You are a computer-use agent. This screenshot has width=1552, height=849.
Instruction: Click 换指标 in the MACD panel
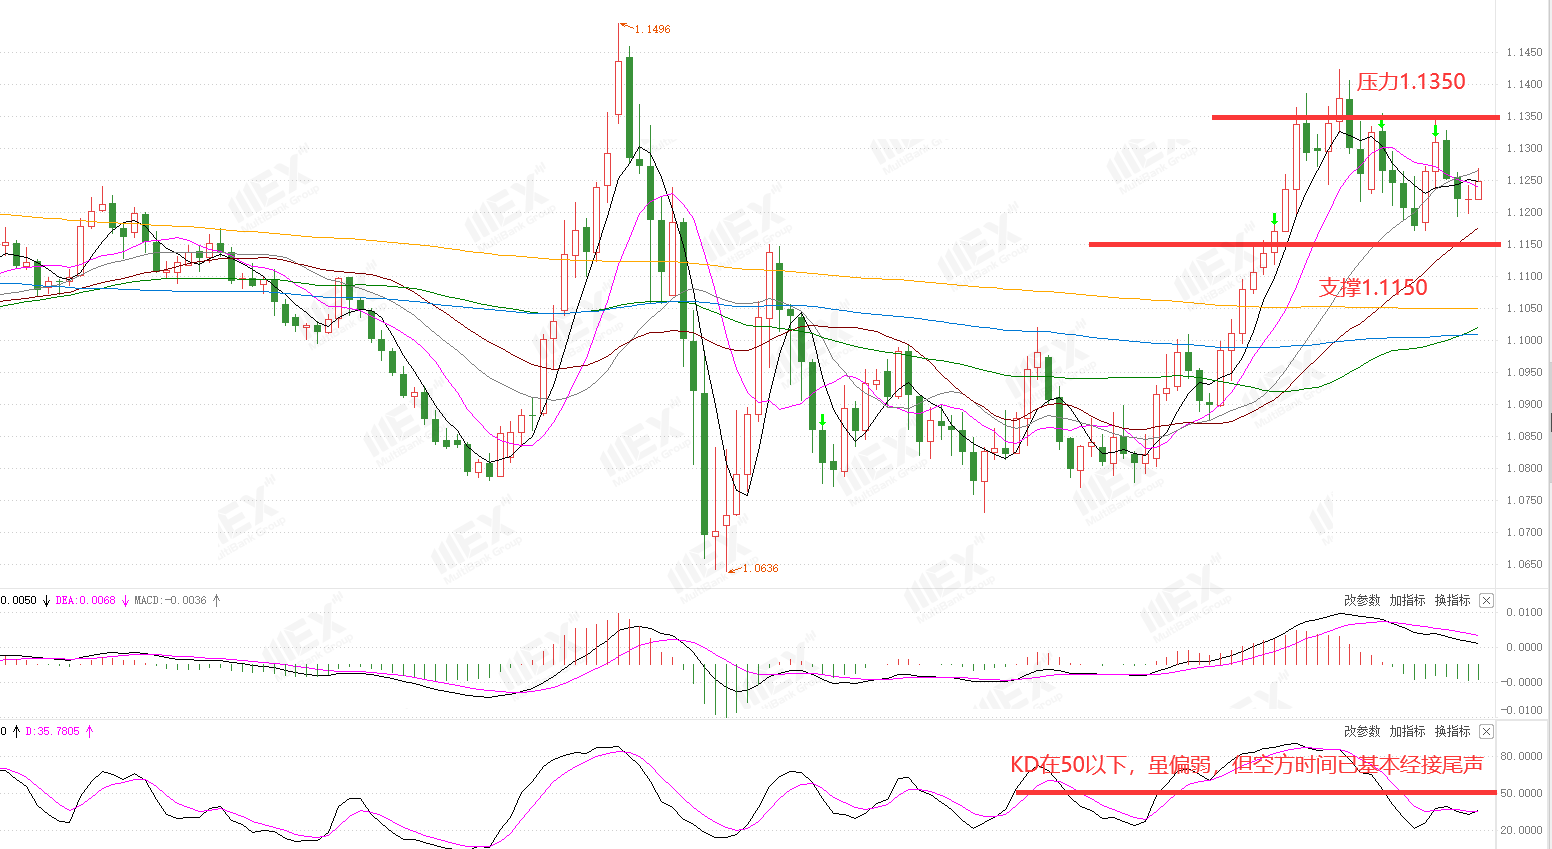tap(1452, 600)
